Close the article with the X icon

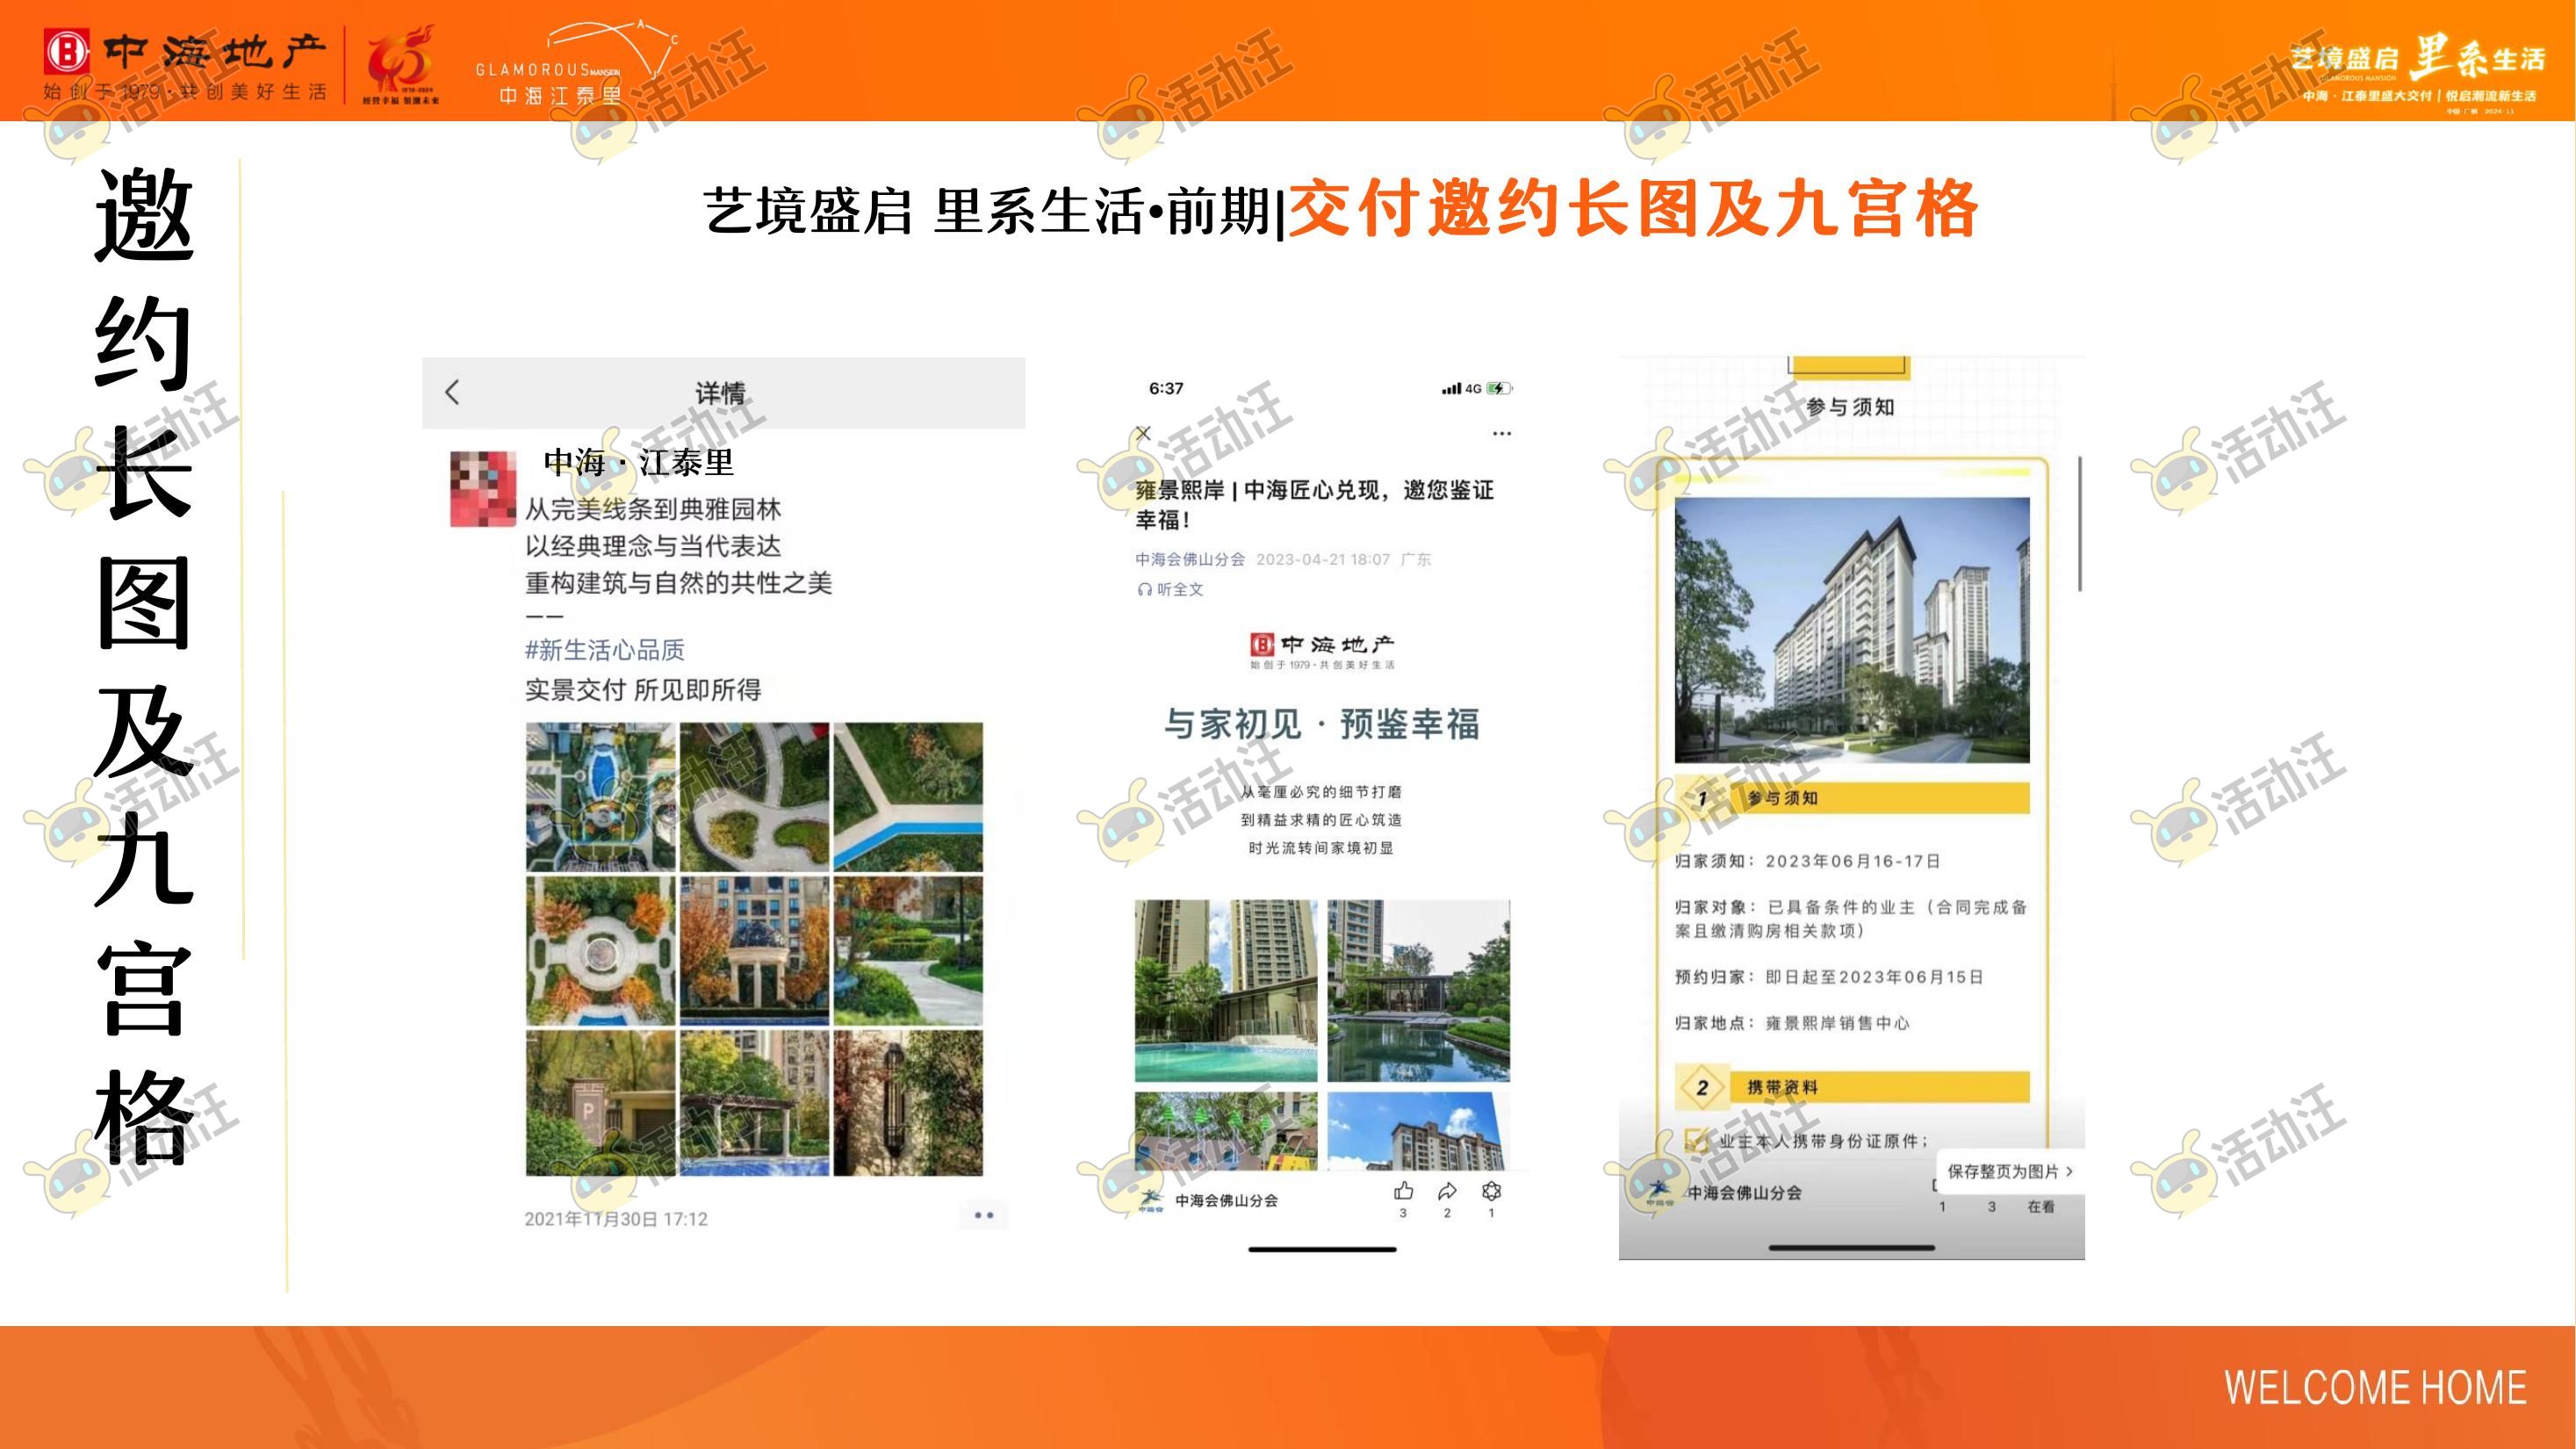1144,433
